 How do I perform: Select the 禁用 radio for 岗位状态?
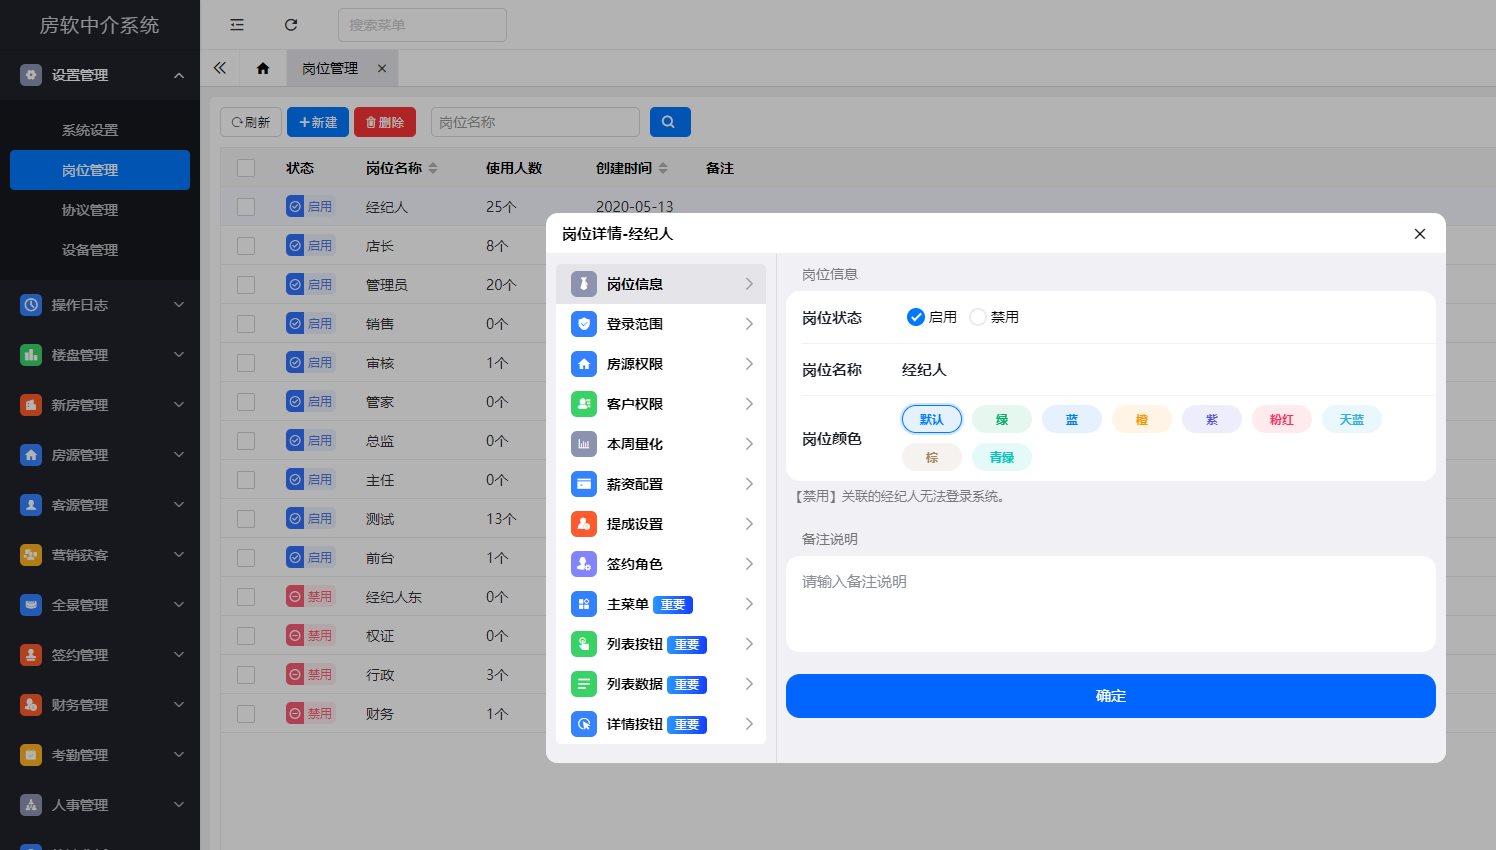pyautogui.click(x=977, y=317)
